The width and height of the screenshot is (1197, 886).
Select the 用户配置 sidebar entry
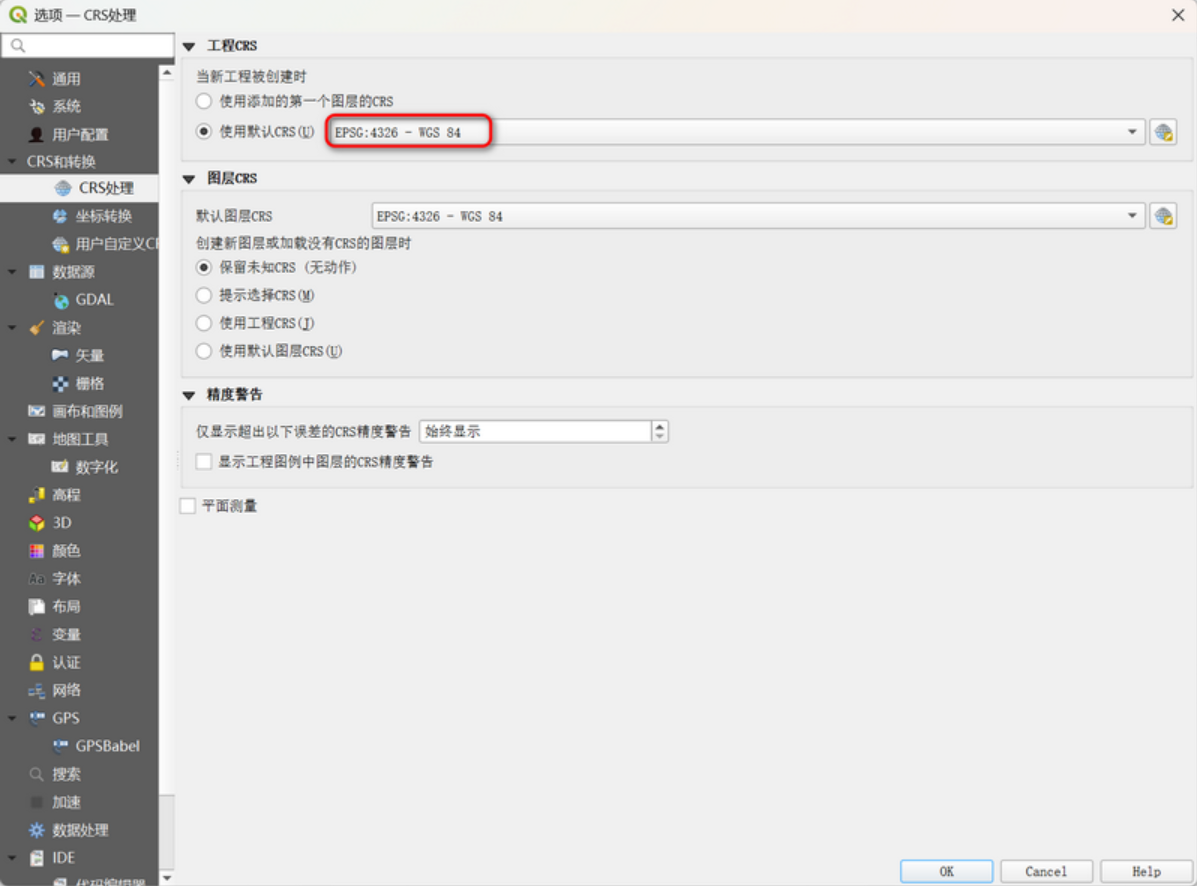click(x=79, y=134)
